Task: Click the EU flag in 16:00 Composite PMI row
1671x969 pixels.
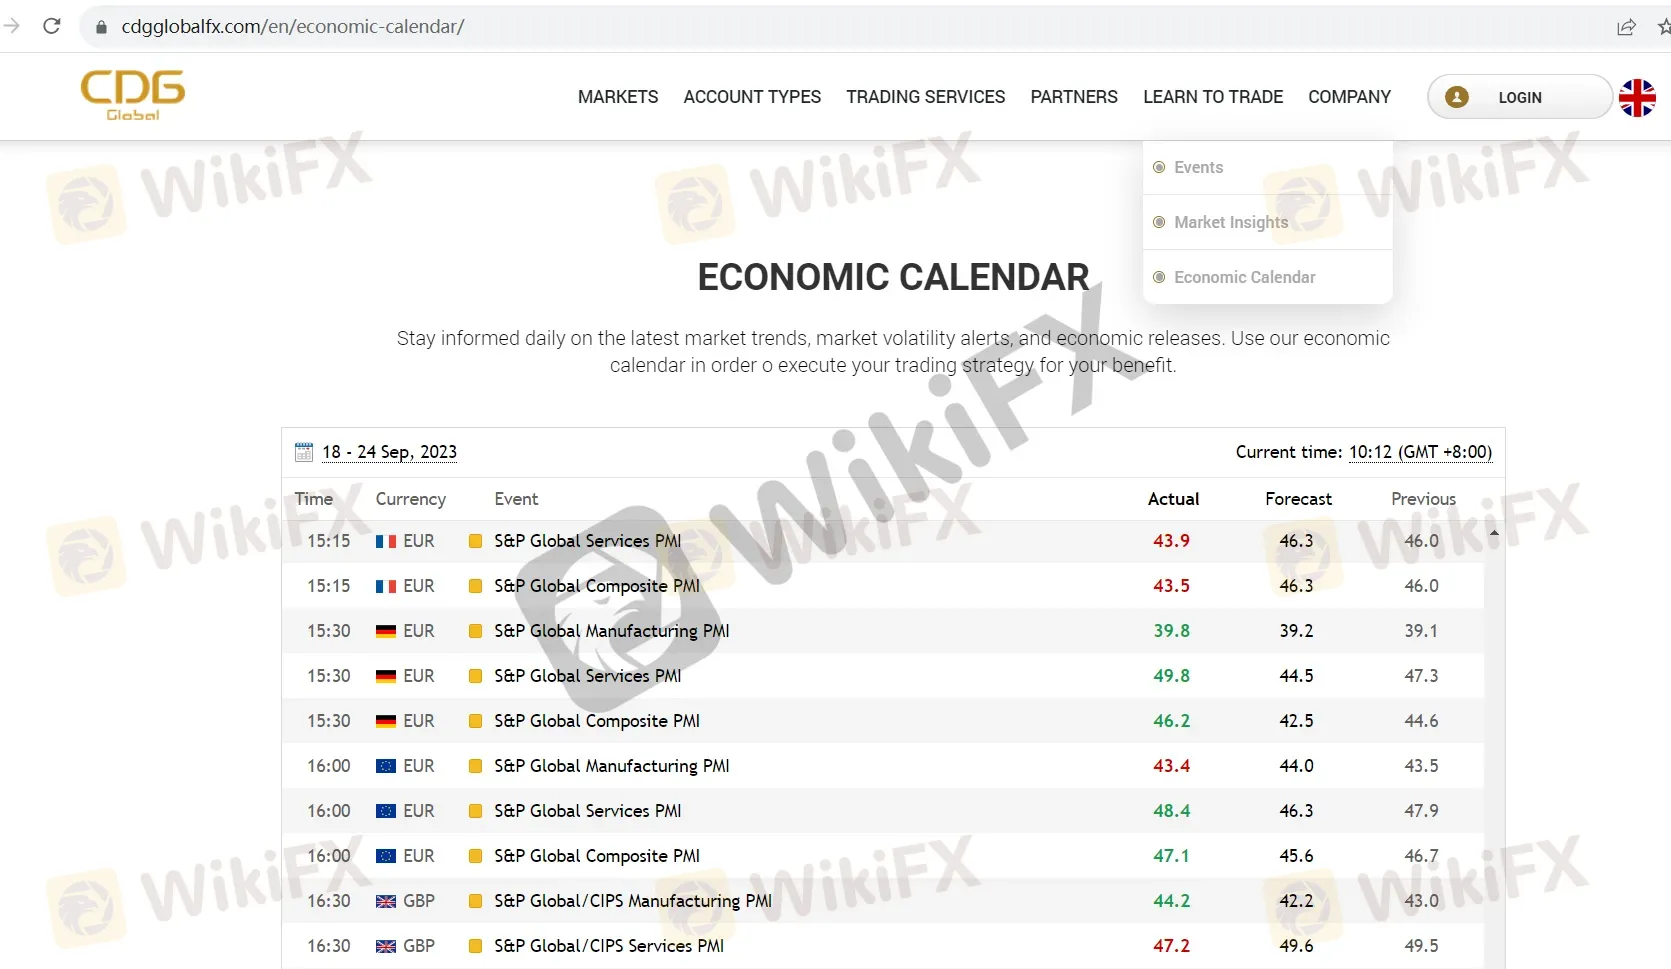Action: tap(386, 856)
